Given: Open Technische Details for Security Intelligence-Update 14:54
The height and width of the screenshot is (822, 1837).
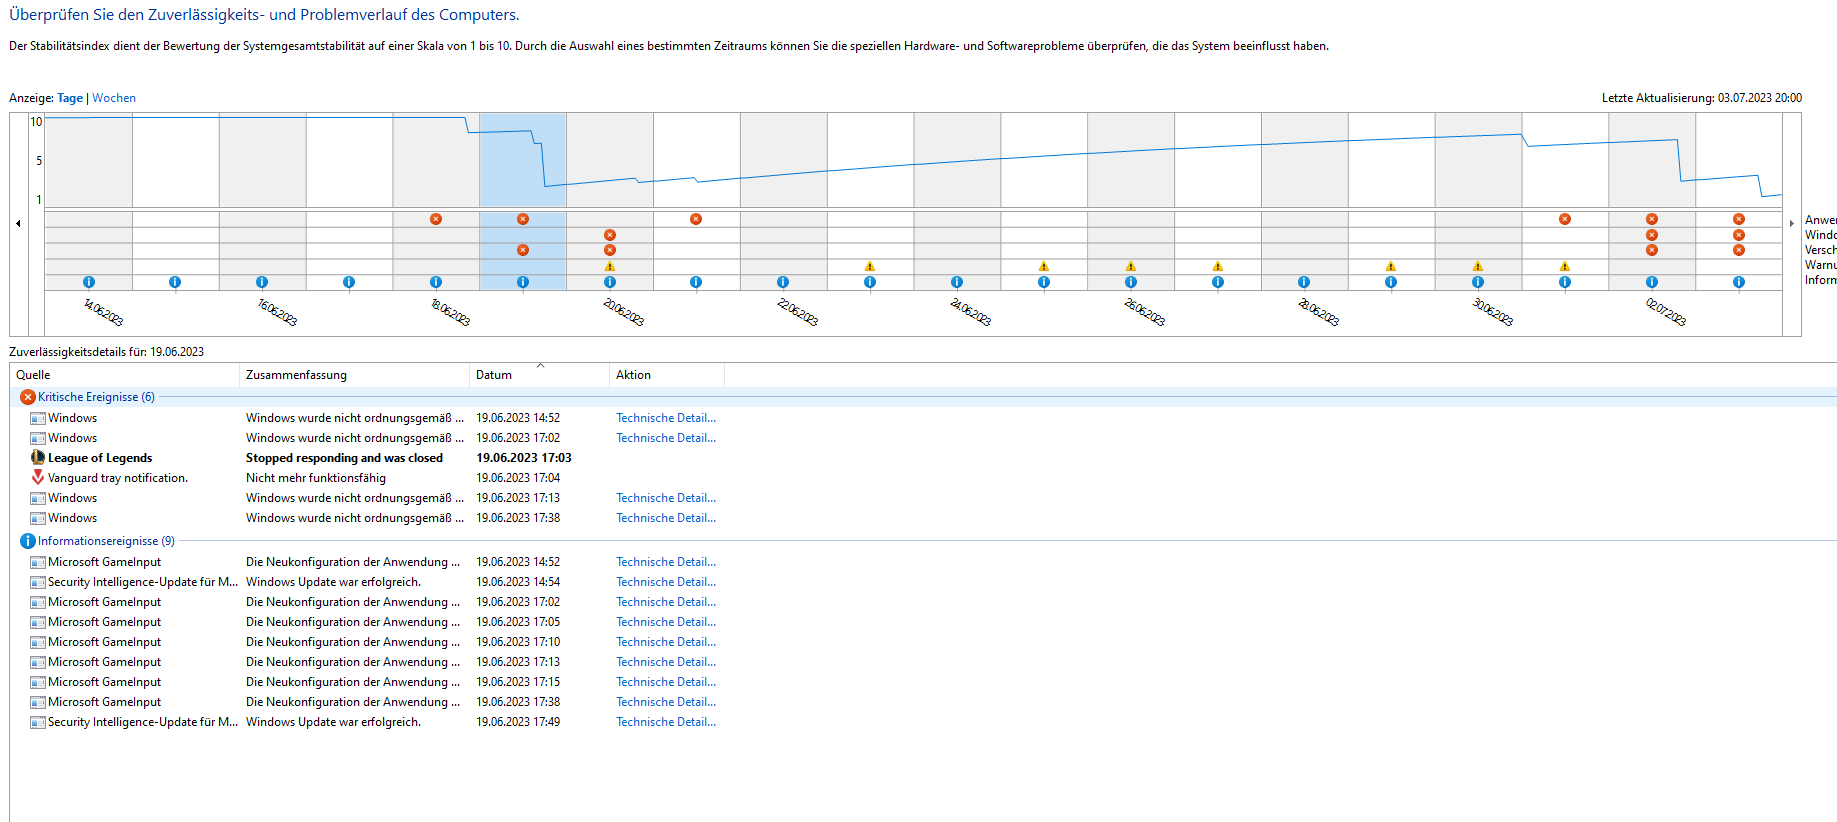Looking at the screenshot, I should coord(666,582).
